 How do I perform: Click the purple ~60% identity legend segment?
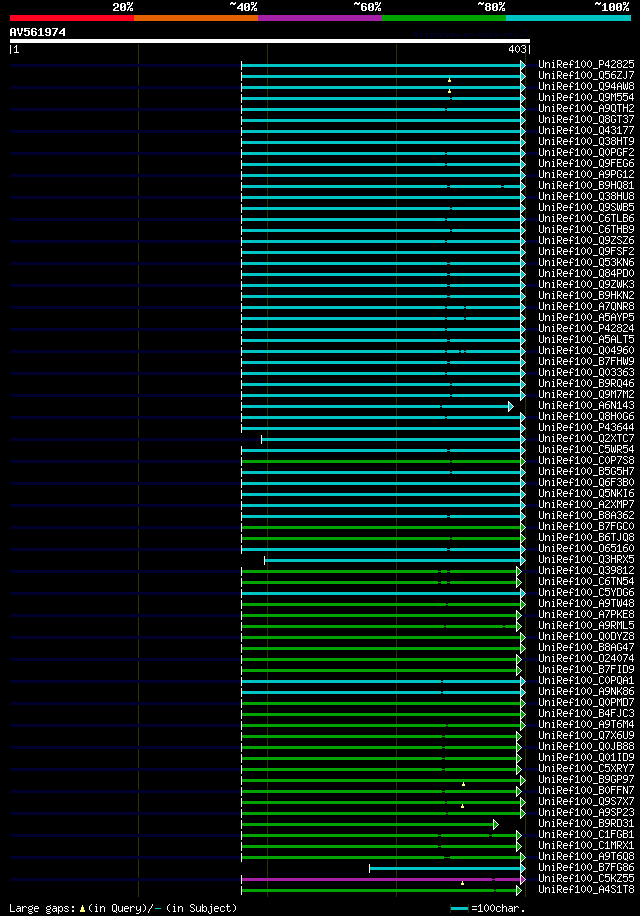tap(320, 18)
